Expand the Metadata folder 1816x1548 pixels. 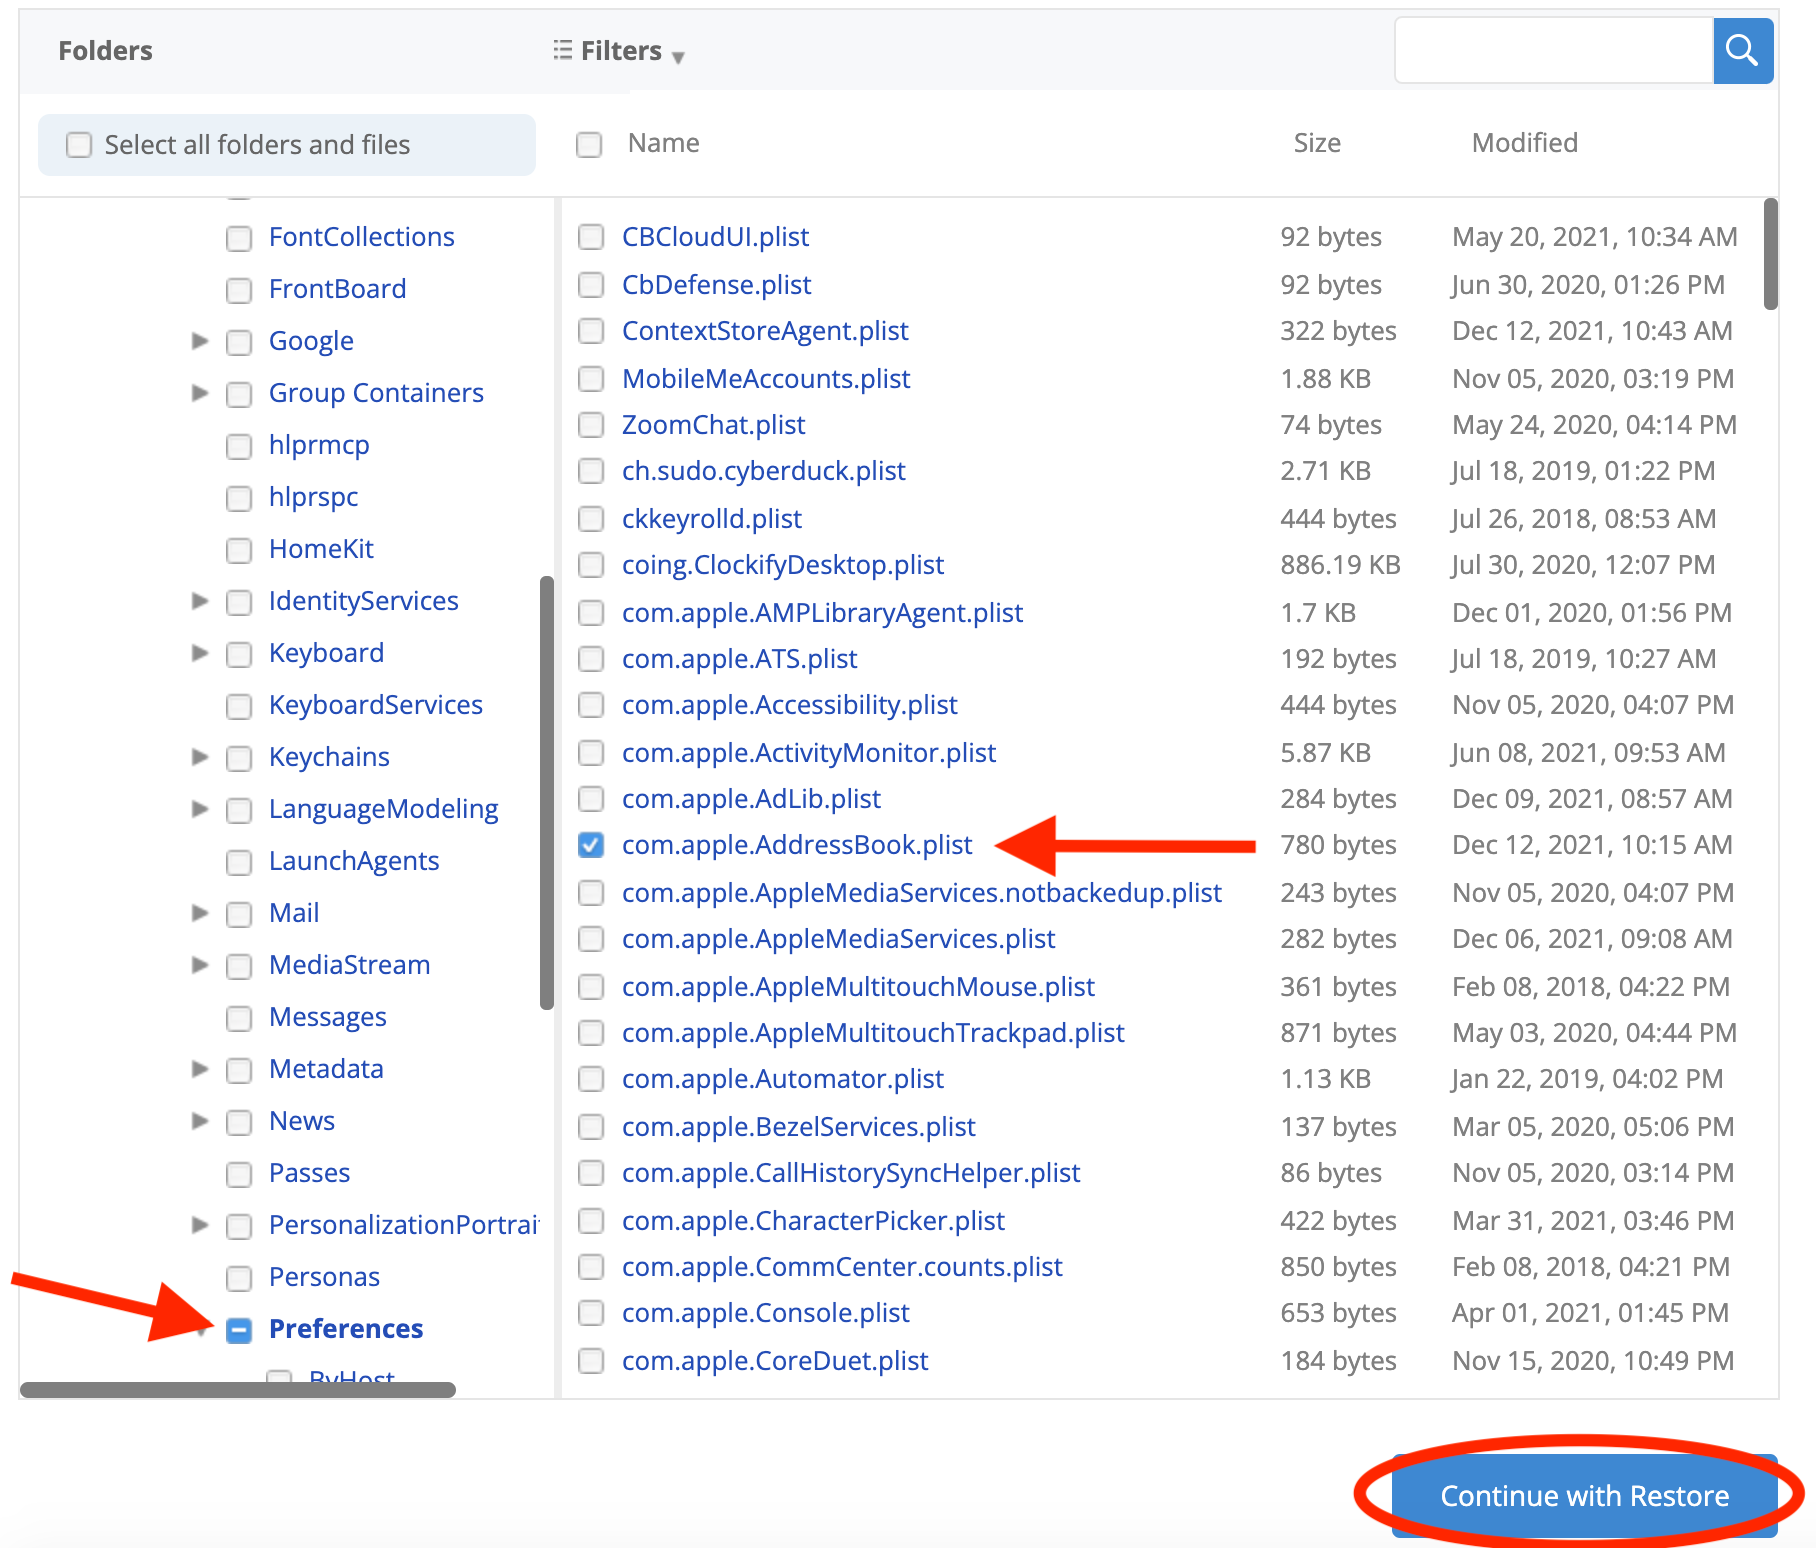click(200, 1069)
